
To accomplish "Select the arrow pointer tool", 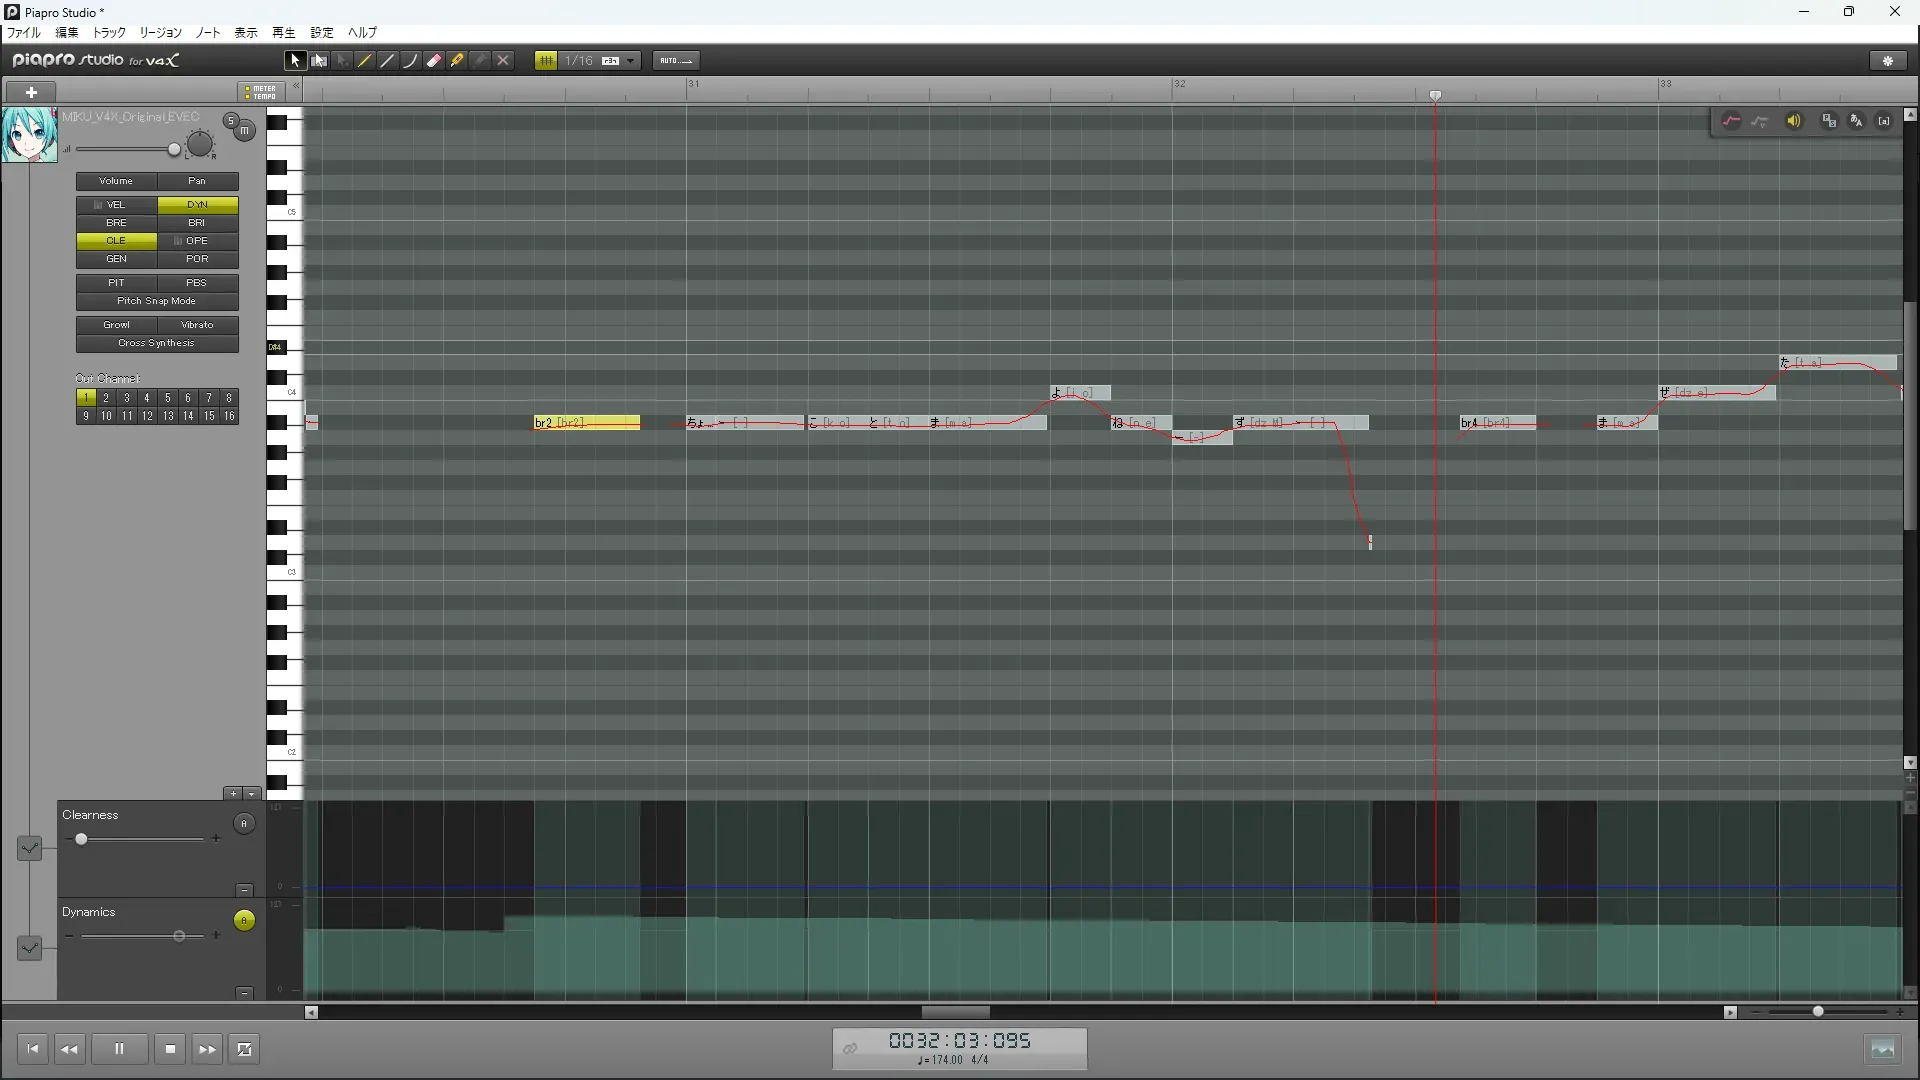I will pos(295,61).
